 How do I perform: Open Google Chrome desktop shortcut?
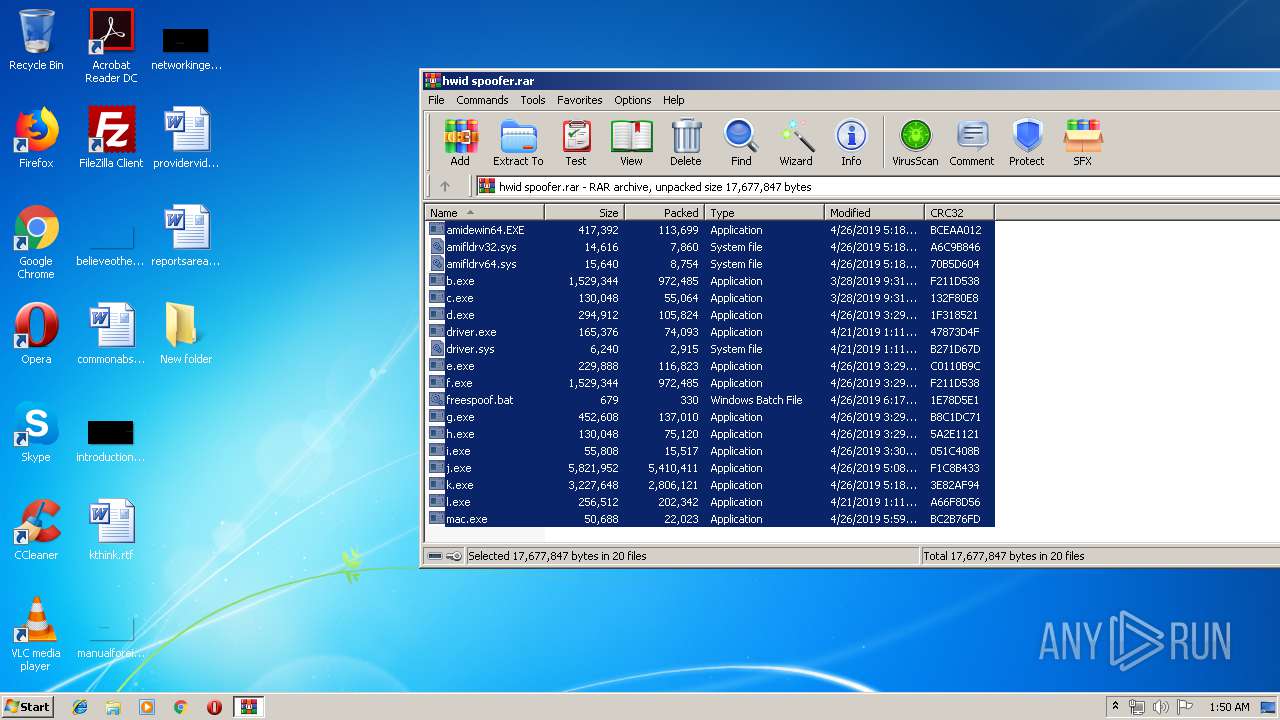pos(36,242)
